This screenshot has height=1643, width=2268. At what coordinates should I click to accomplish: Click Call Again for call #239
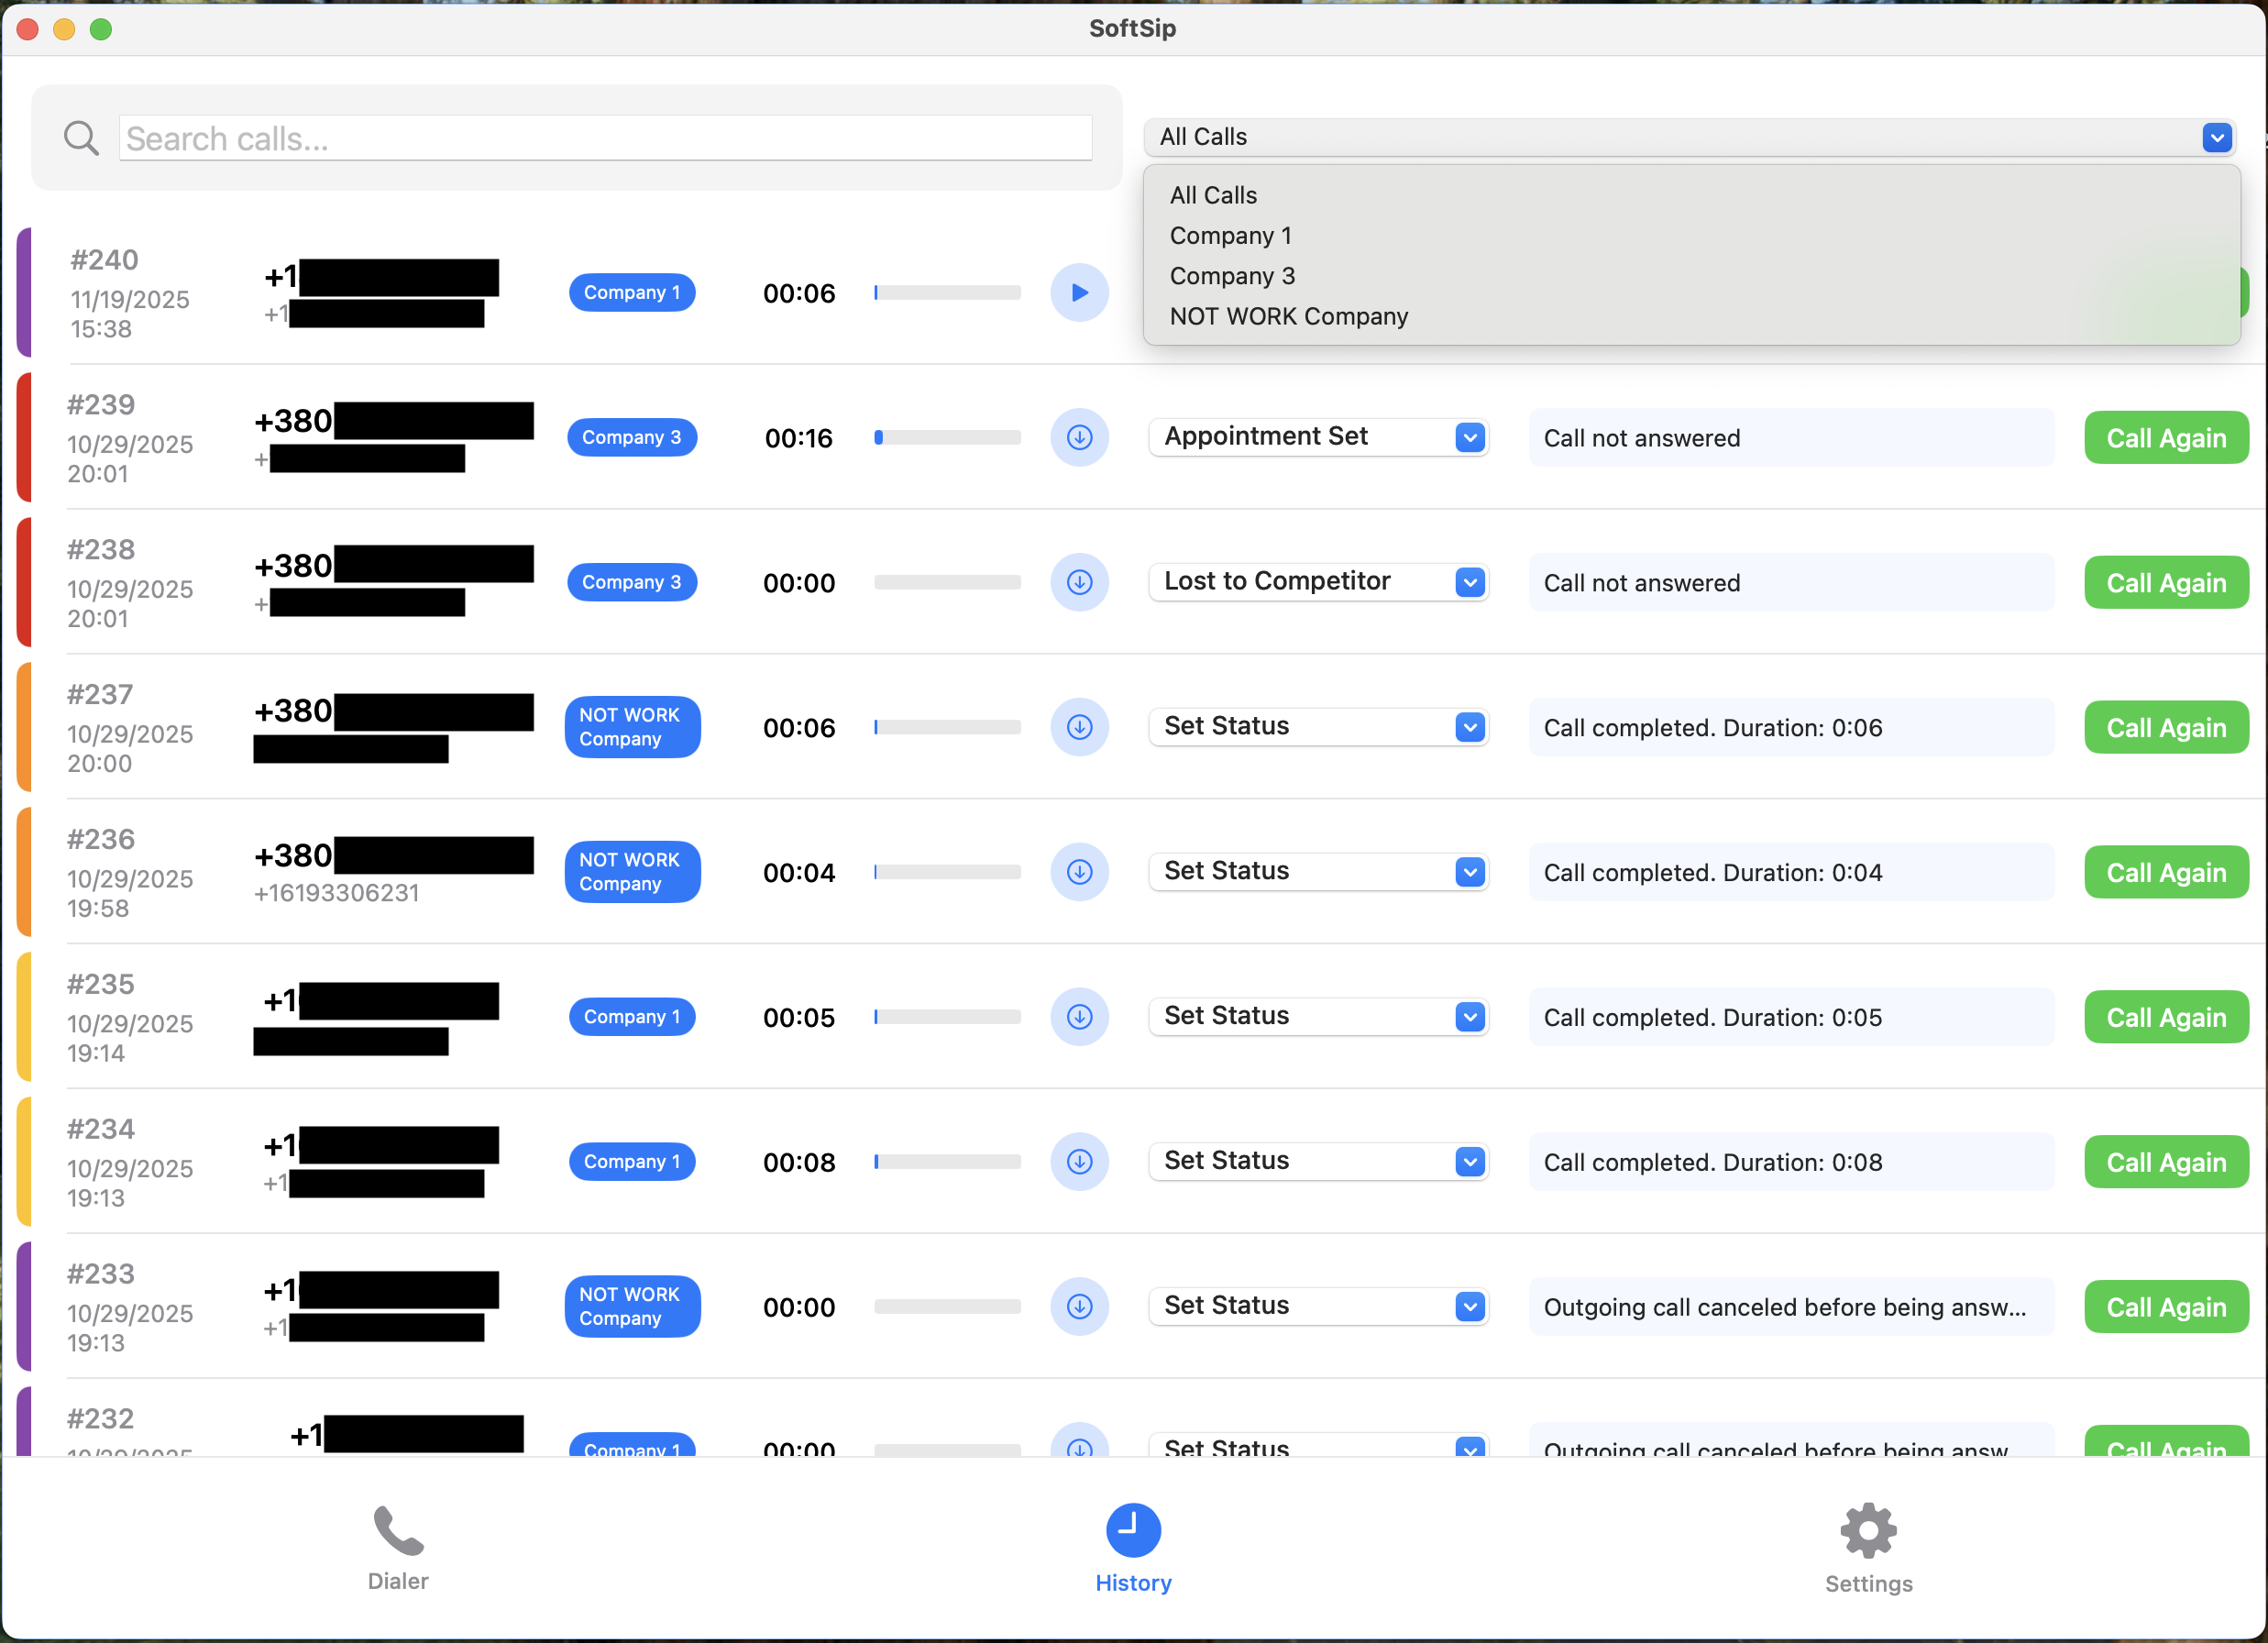coord(2166,437)
